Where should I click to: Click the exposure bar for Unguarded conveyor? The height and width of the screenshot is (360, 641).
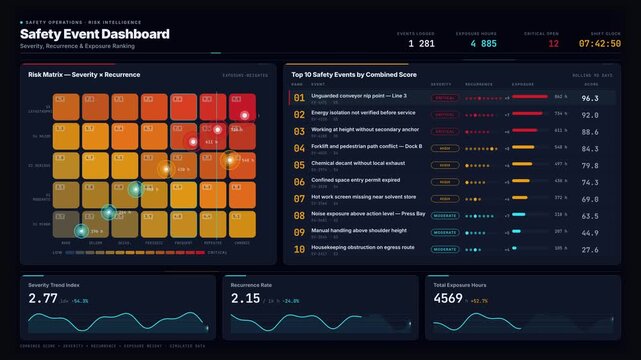530,97
